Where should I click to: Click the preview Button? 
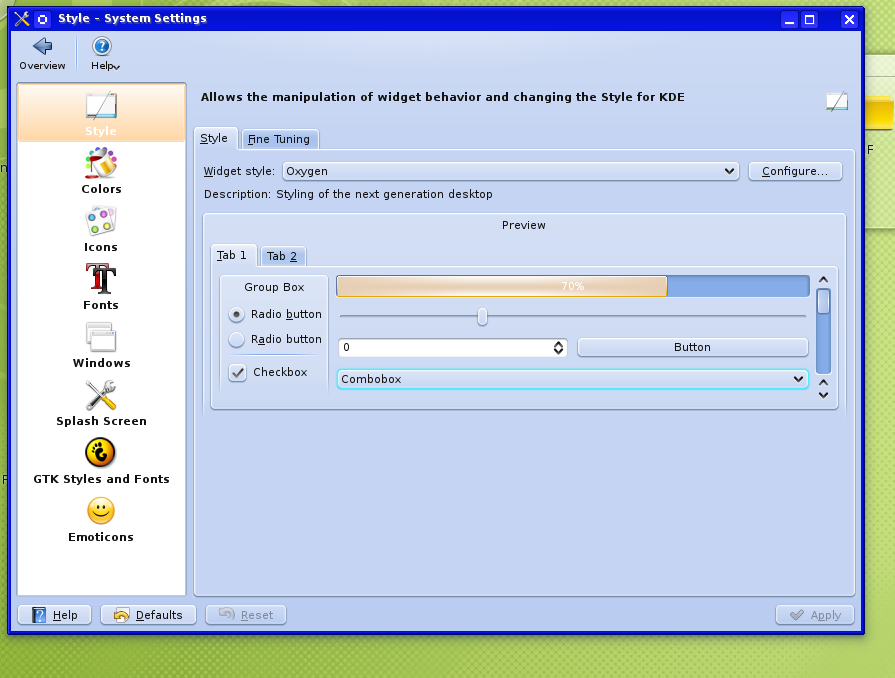point(692,347)
